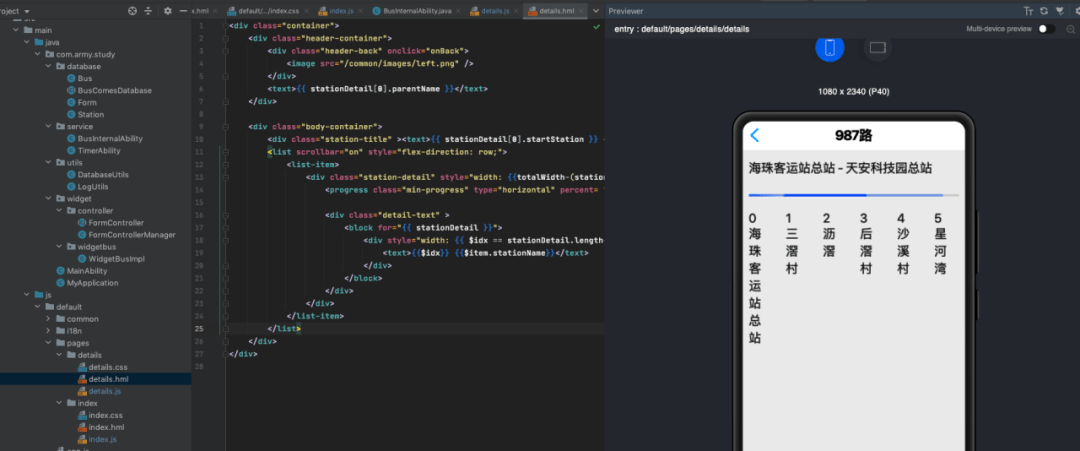Viewport: 1080px width, 451px height.
Task: Click the 海珠客运站总站 - 天安科技园总站 route heading
Action: tap(840, 168)
